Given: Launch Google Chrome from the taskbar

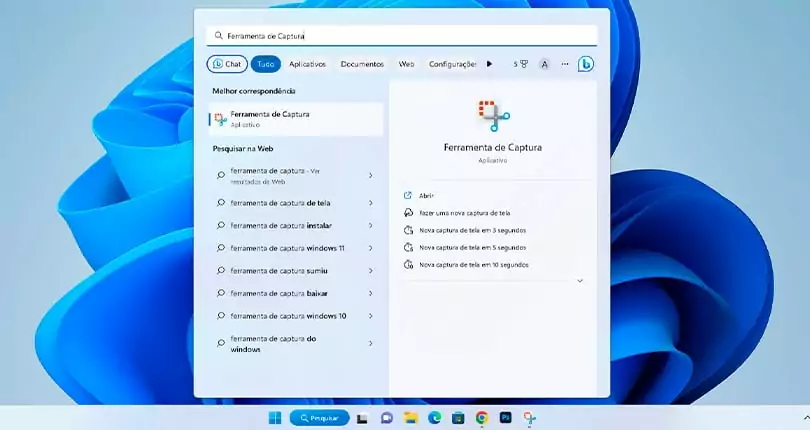Looking at the screenshot, I should 482,418.
